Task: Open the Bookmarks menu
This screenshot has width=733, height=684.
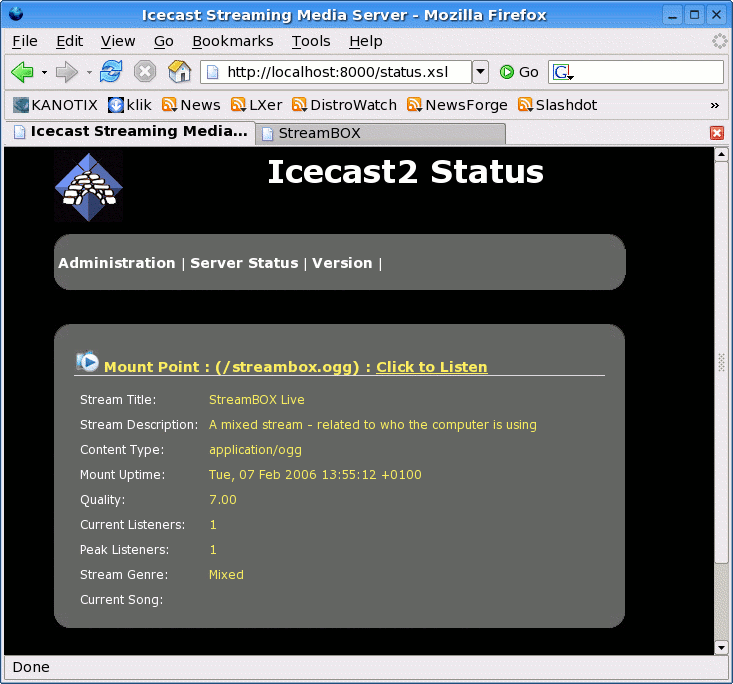Action: [233, 41]
